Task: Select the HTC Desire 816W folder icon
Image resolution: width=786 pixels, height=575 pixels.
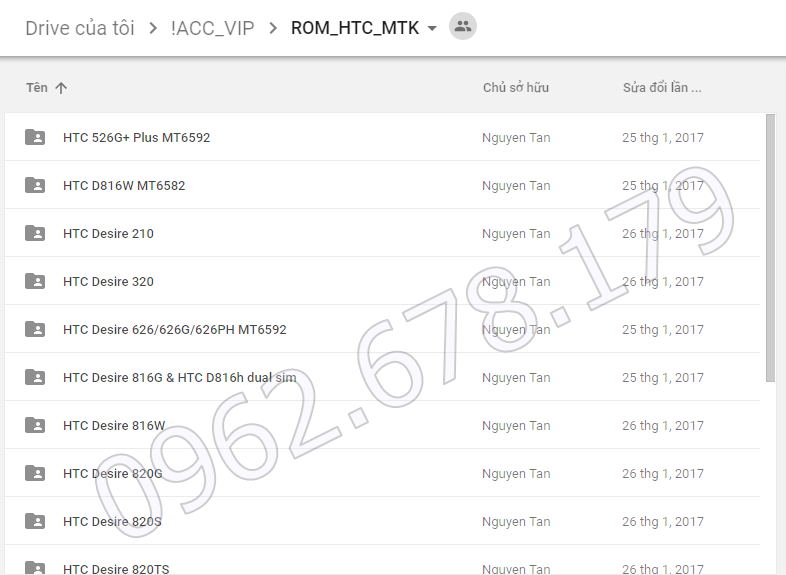Action: (35, 425)
